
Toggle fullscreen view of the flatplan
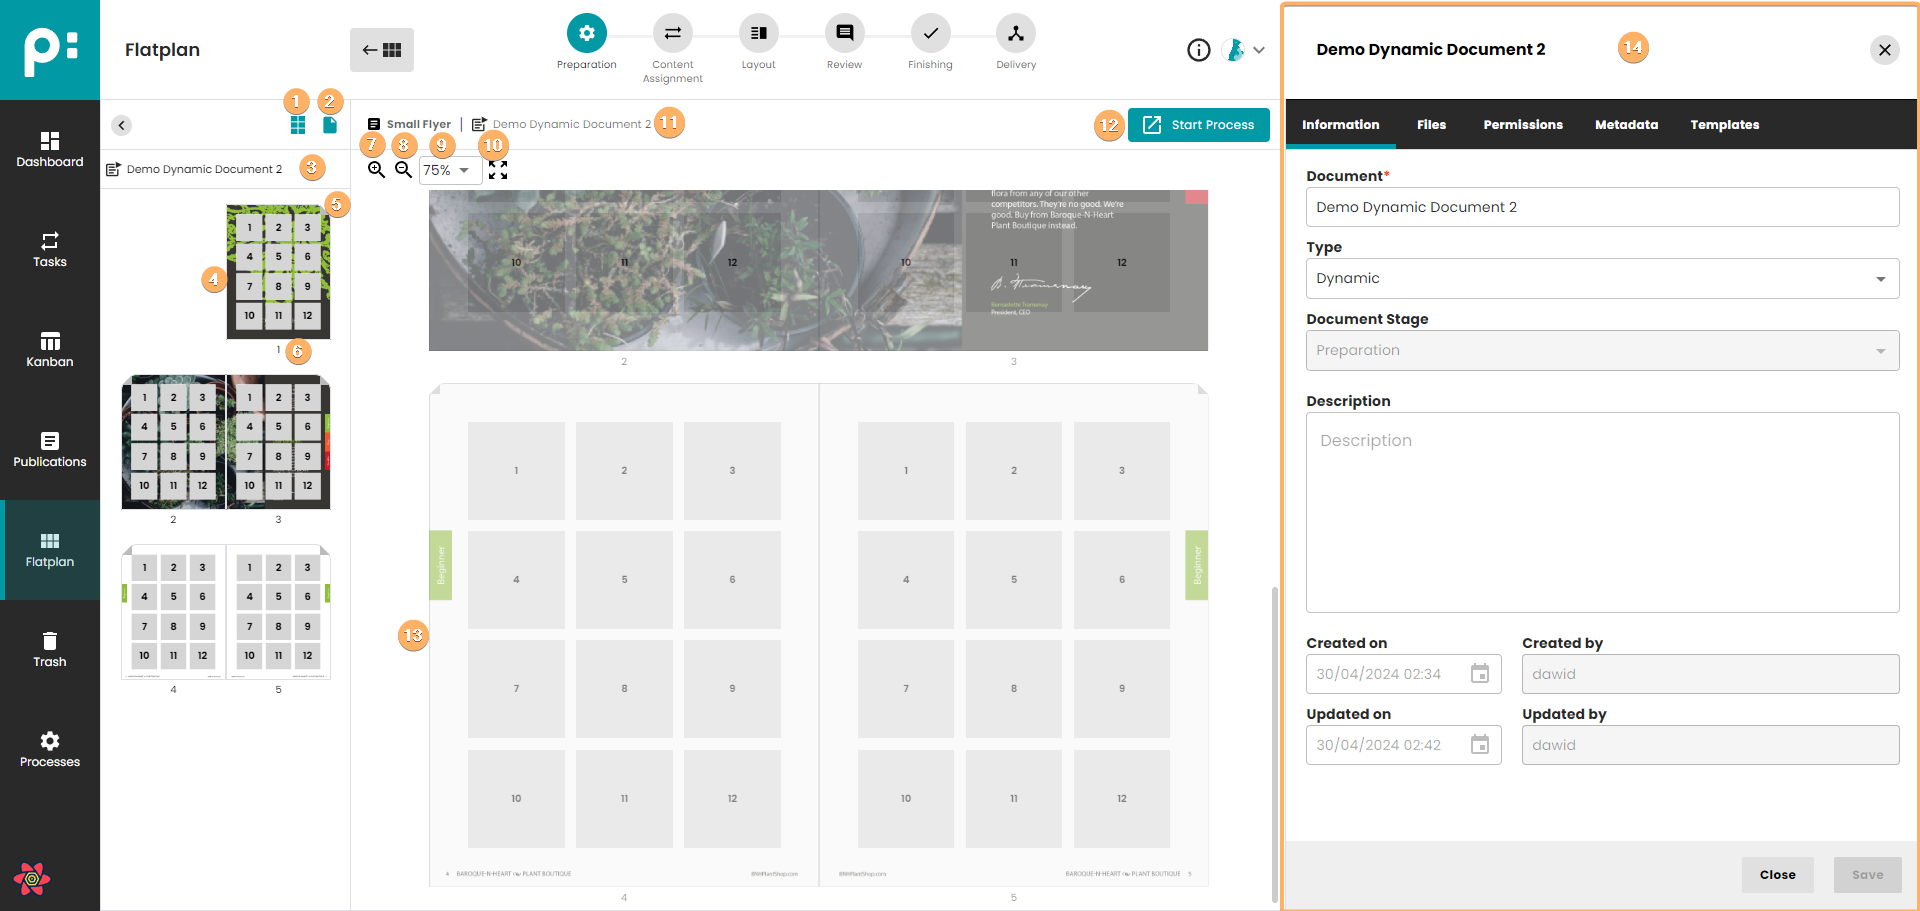498,170
